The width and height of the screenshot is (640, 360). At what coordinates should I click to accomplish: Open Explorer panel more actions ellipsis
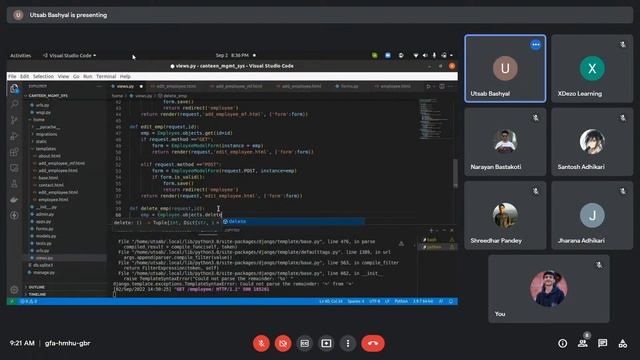(x=99, y=86)
